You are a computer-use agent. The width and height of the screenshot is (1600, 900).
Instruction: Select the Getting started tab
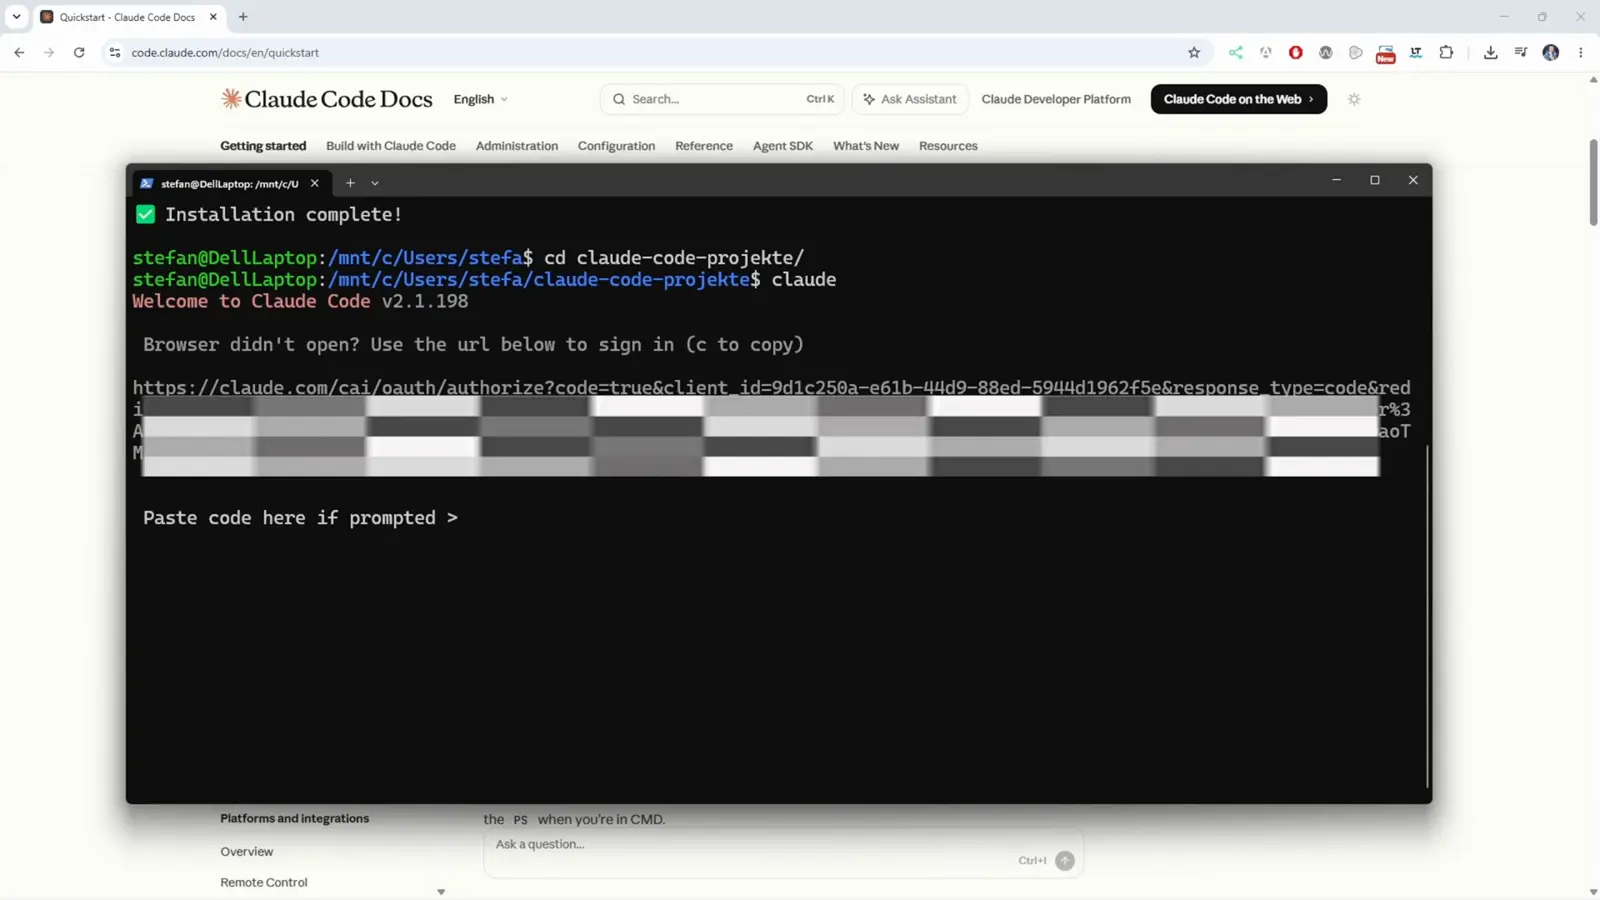pyautogui.click(x=263, y=146)
